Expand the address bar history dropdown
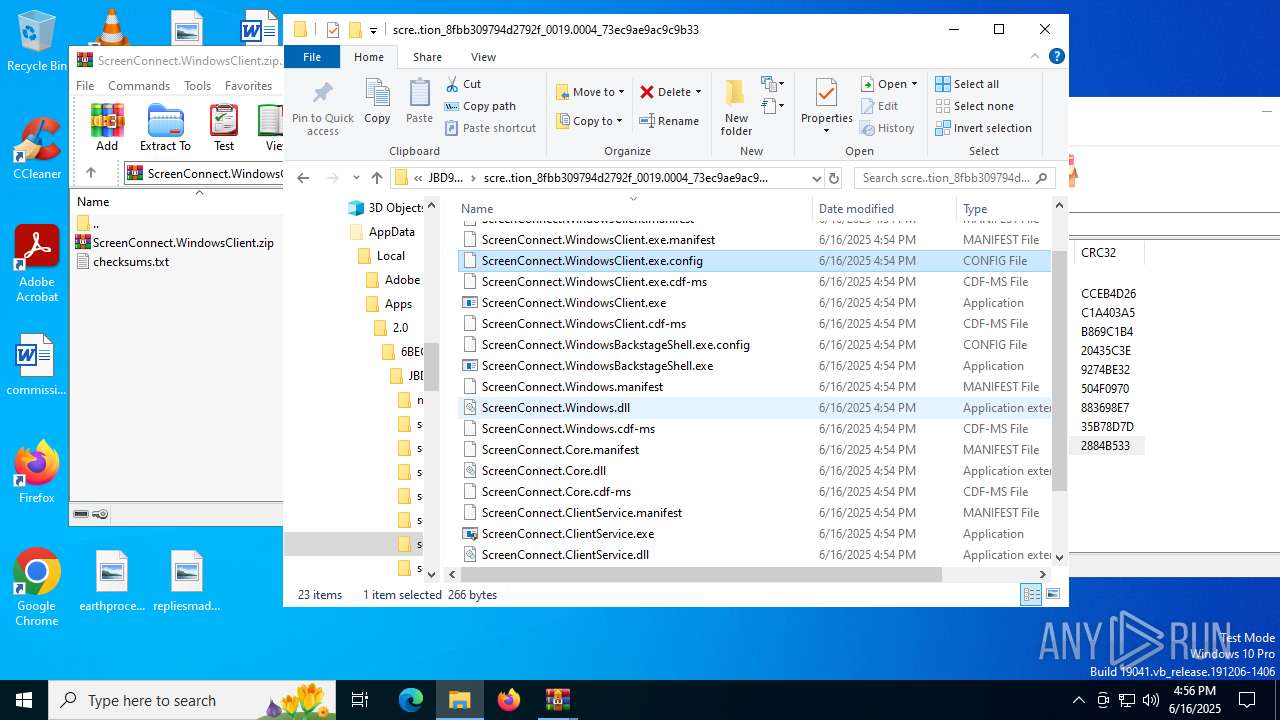 tap(817, 178)
